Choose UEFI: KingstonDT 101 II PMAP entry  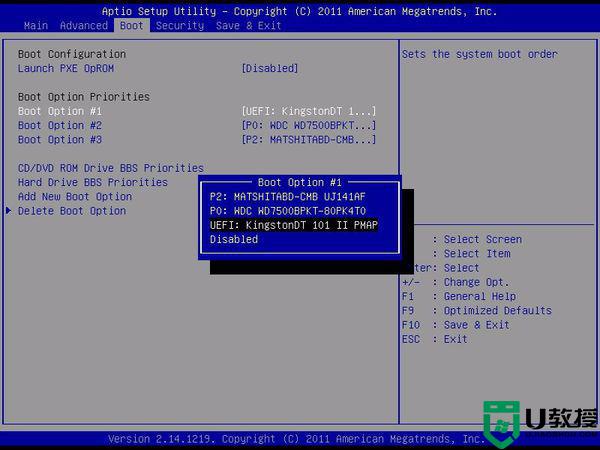click(x=293, y=225)
